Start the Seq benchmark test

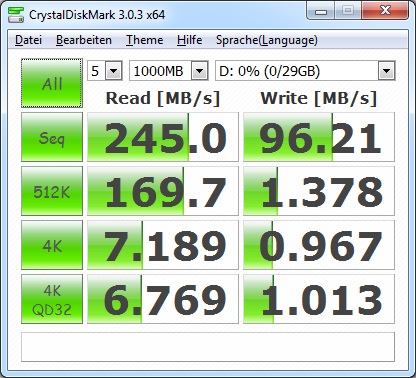[x=52, y=137]
